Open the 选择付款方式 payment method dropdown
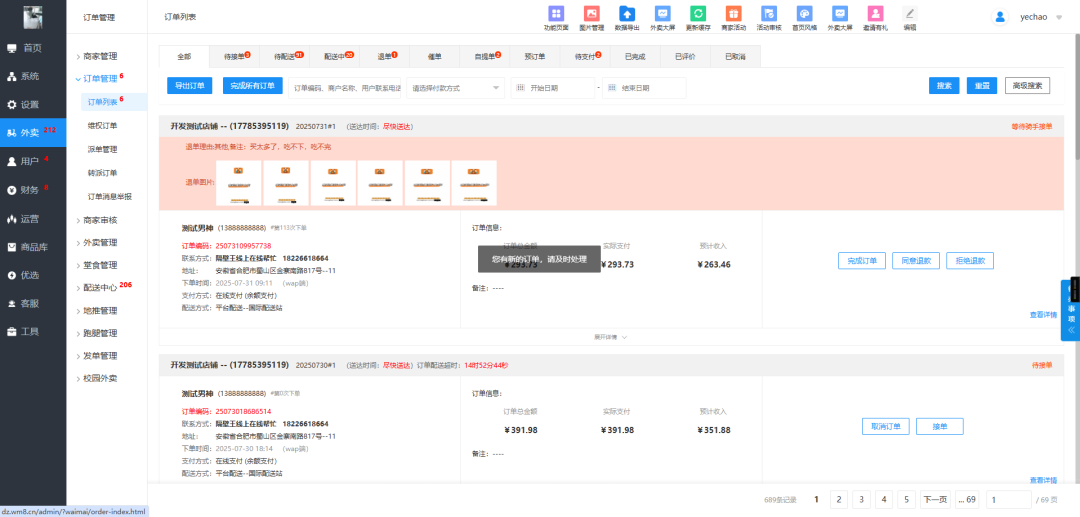 click(x=455, y=88)
